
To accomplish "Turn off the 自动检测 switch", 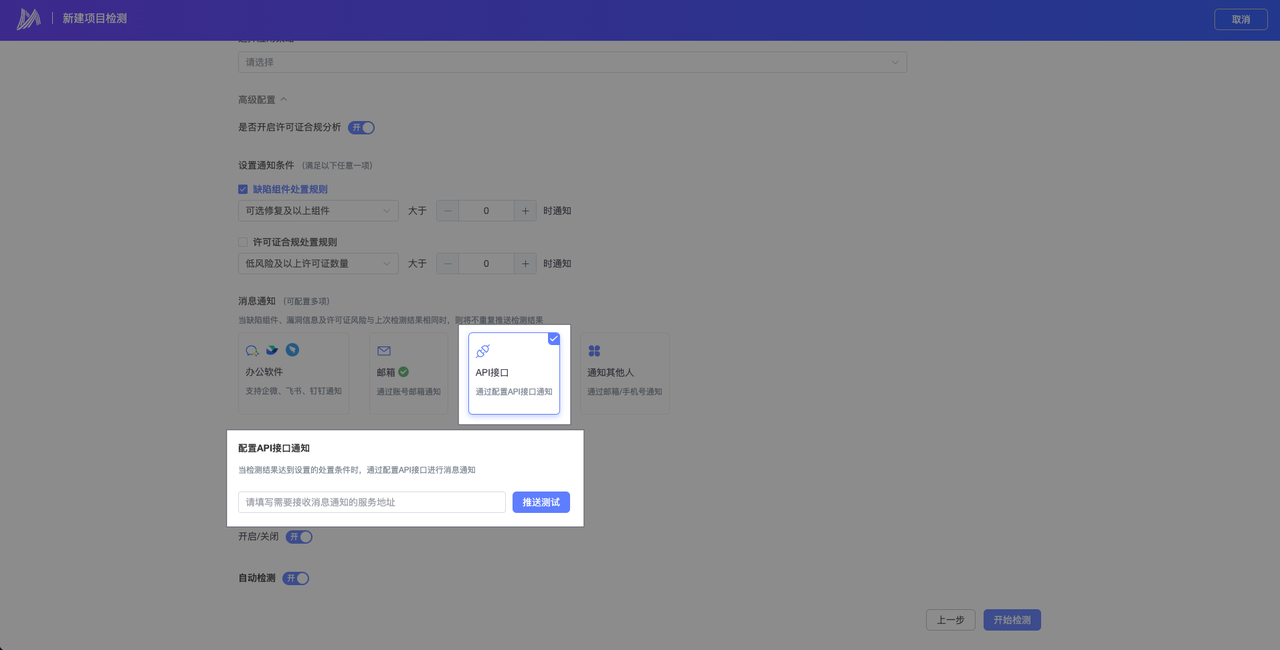I will click(x=296, y=578).
